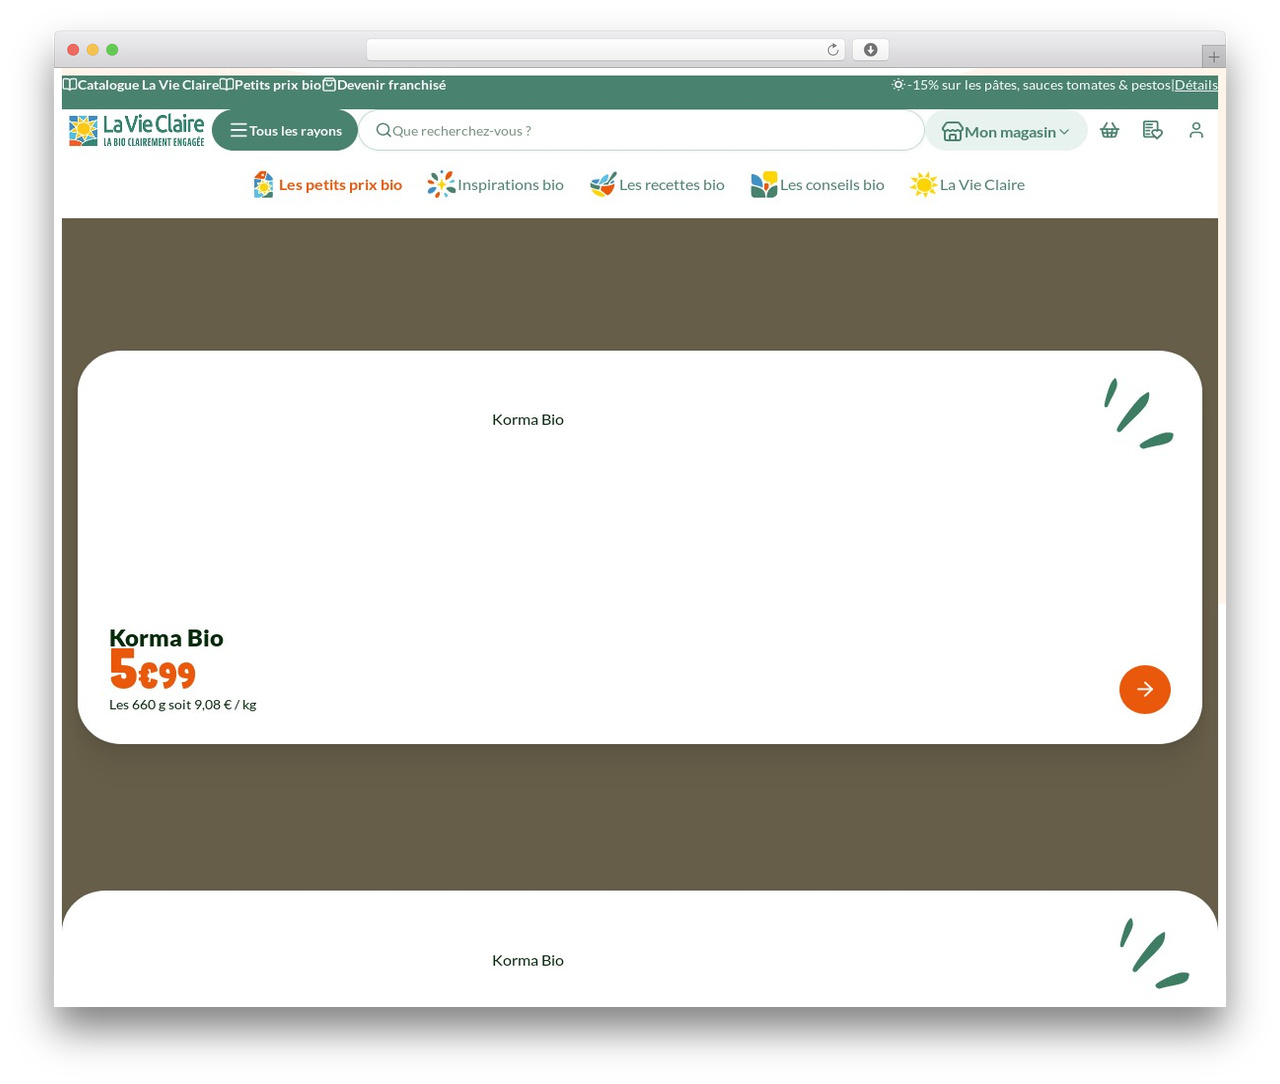1280x1084 pixels.
Task: Open Petits prix bio top link
Action: click(270, 85)
